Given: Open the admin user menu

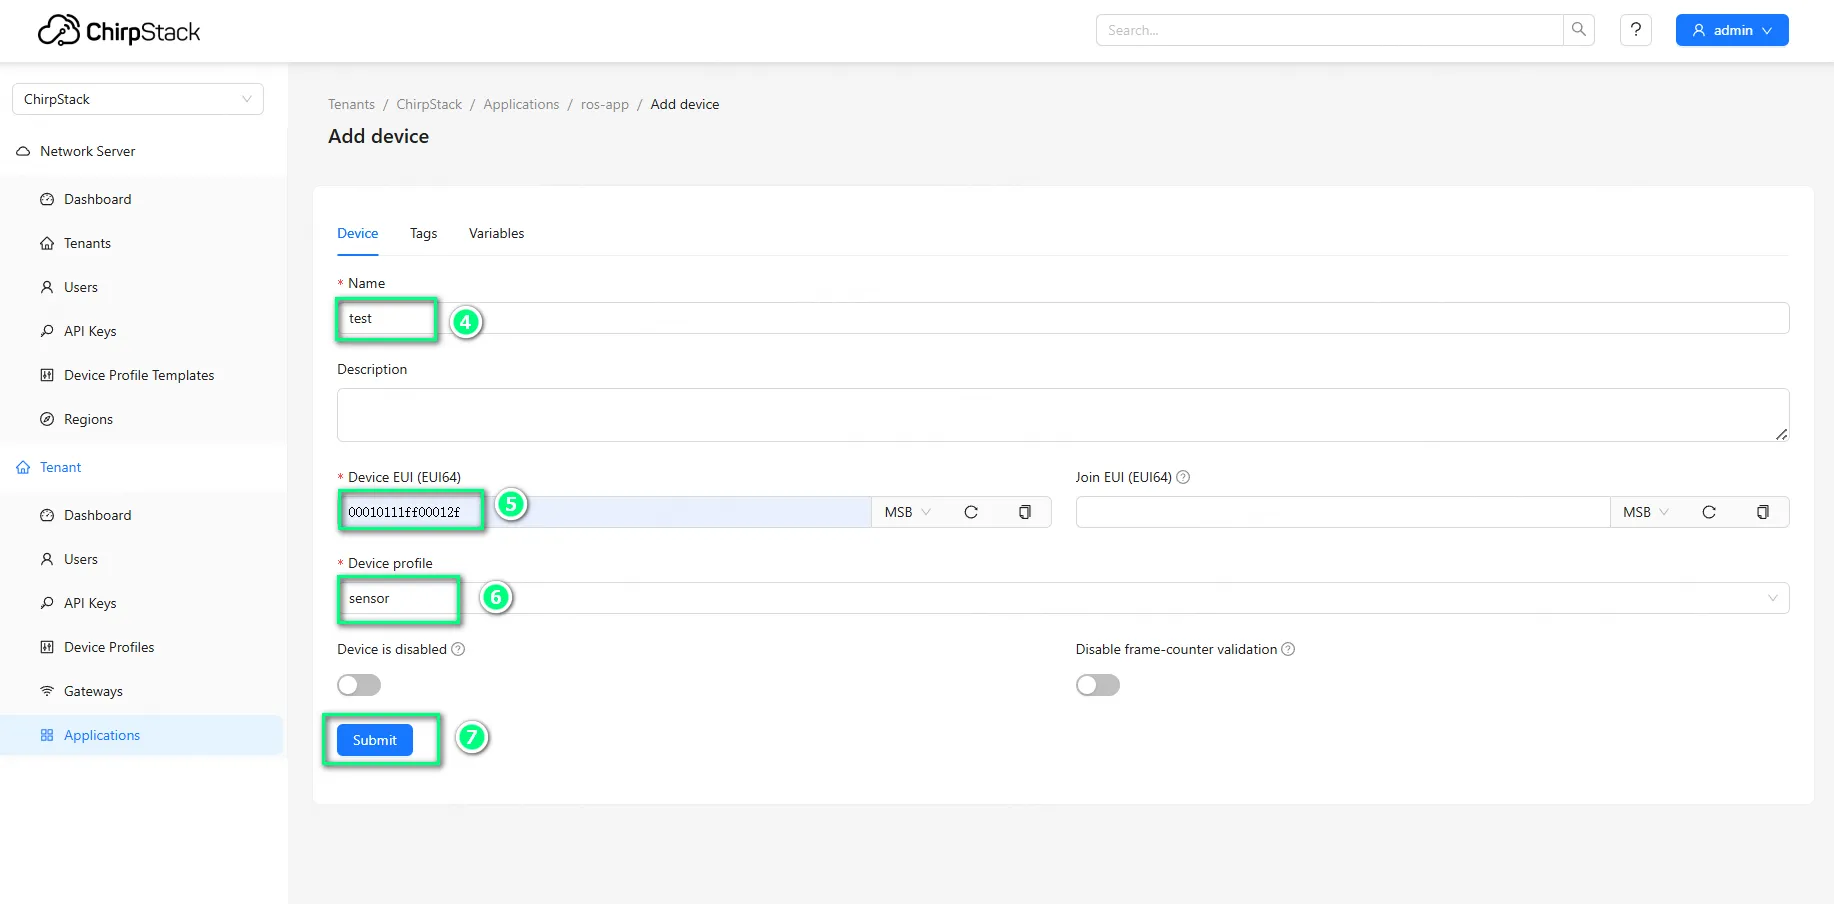Looking at the screenshot, I should pyautogui.click(x=1731, y=30).
